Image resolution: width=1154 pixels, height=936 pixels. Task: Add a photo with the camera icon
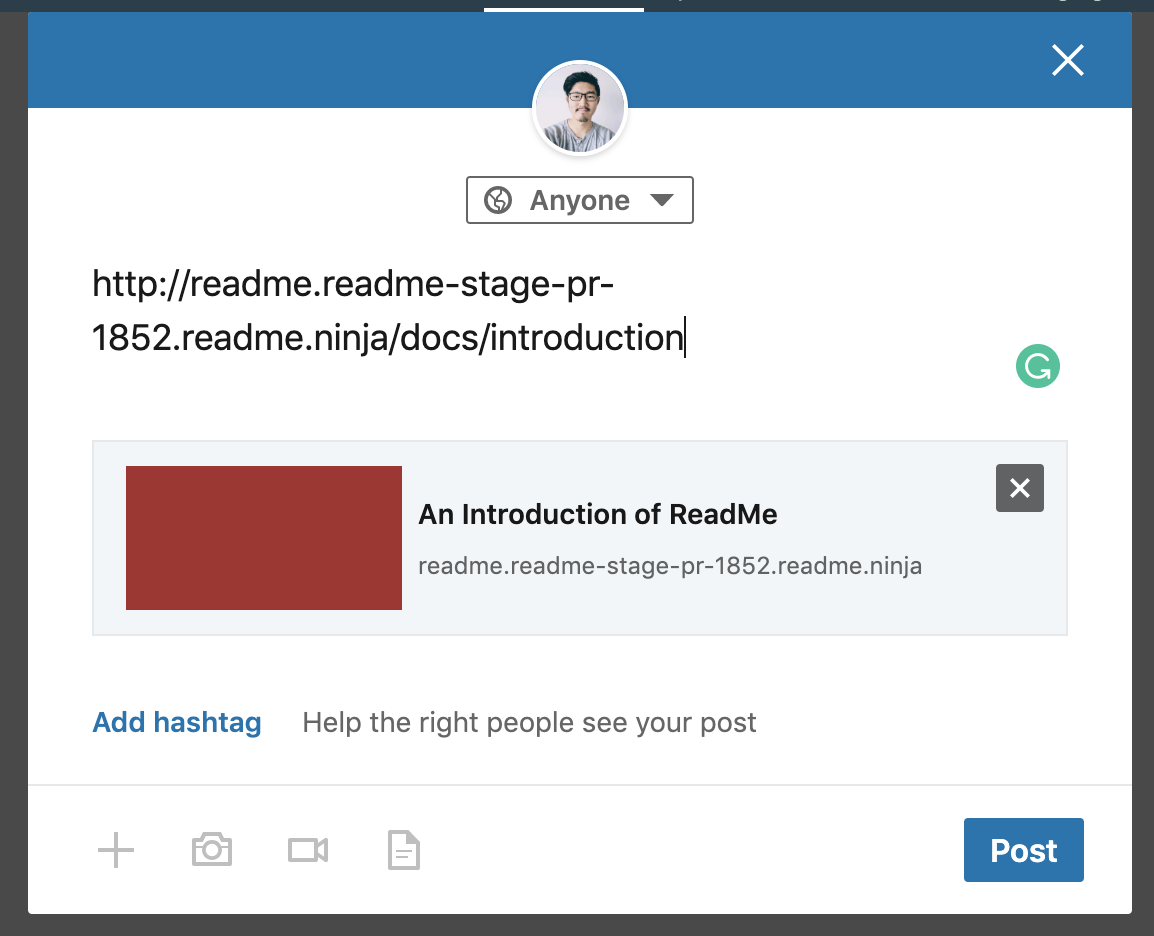pos(212,850)
